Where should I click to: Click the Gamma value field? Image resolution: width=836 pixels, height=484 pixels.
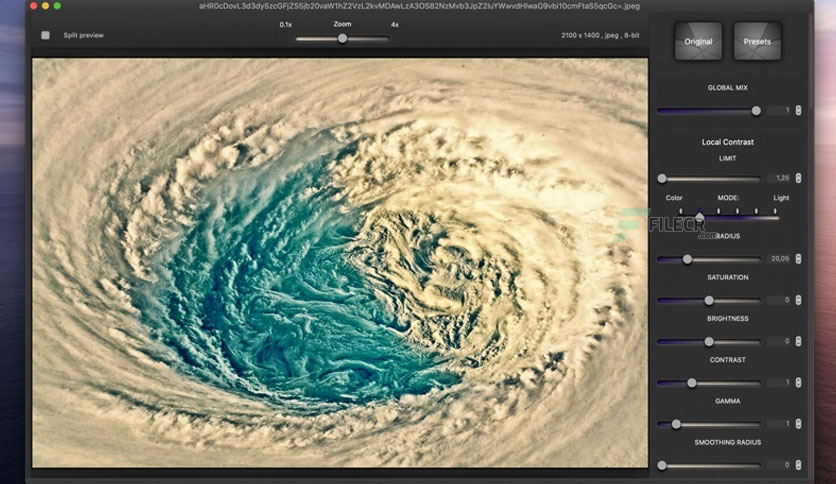point(780,424)
